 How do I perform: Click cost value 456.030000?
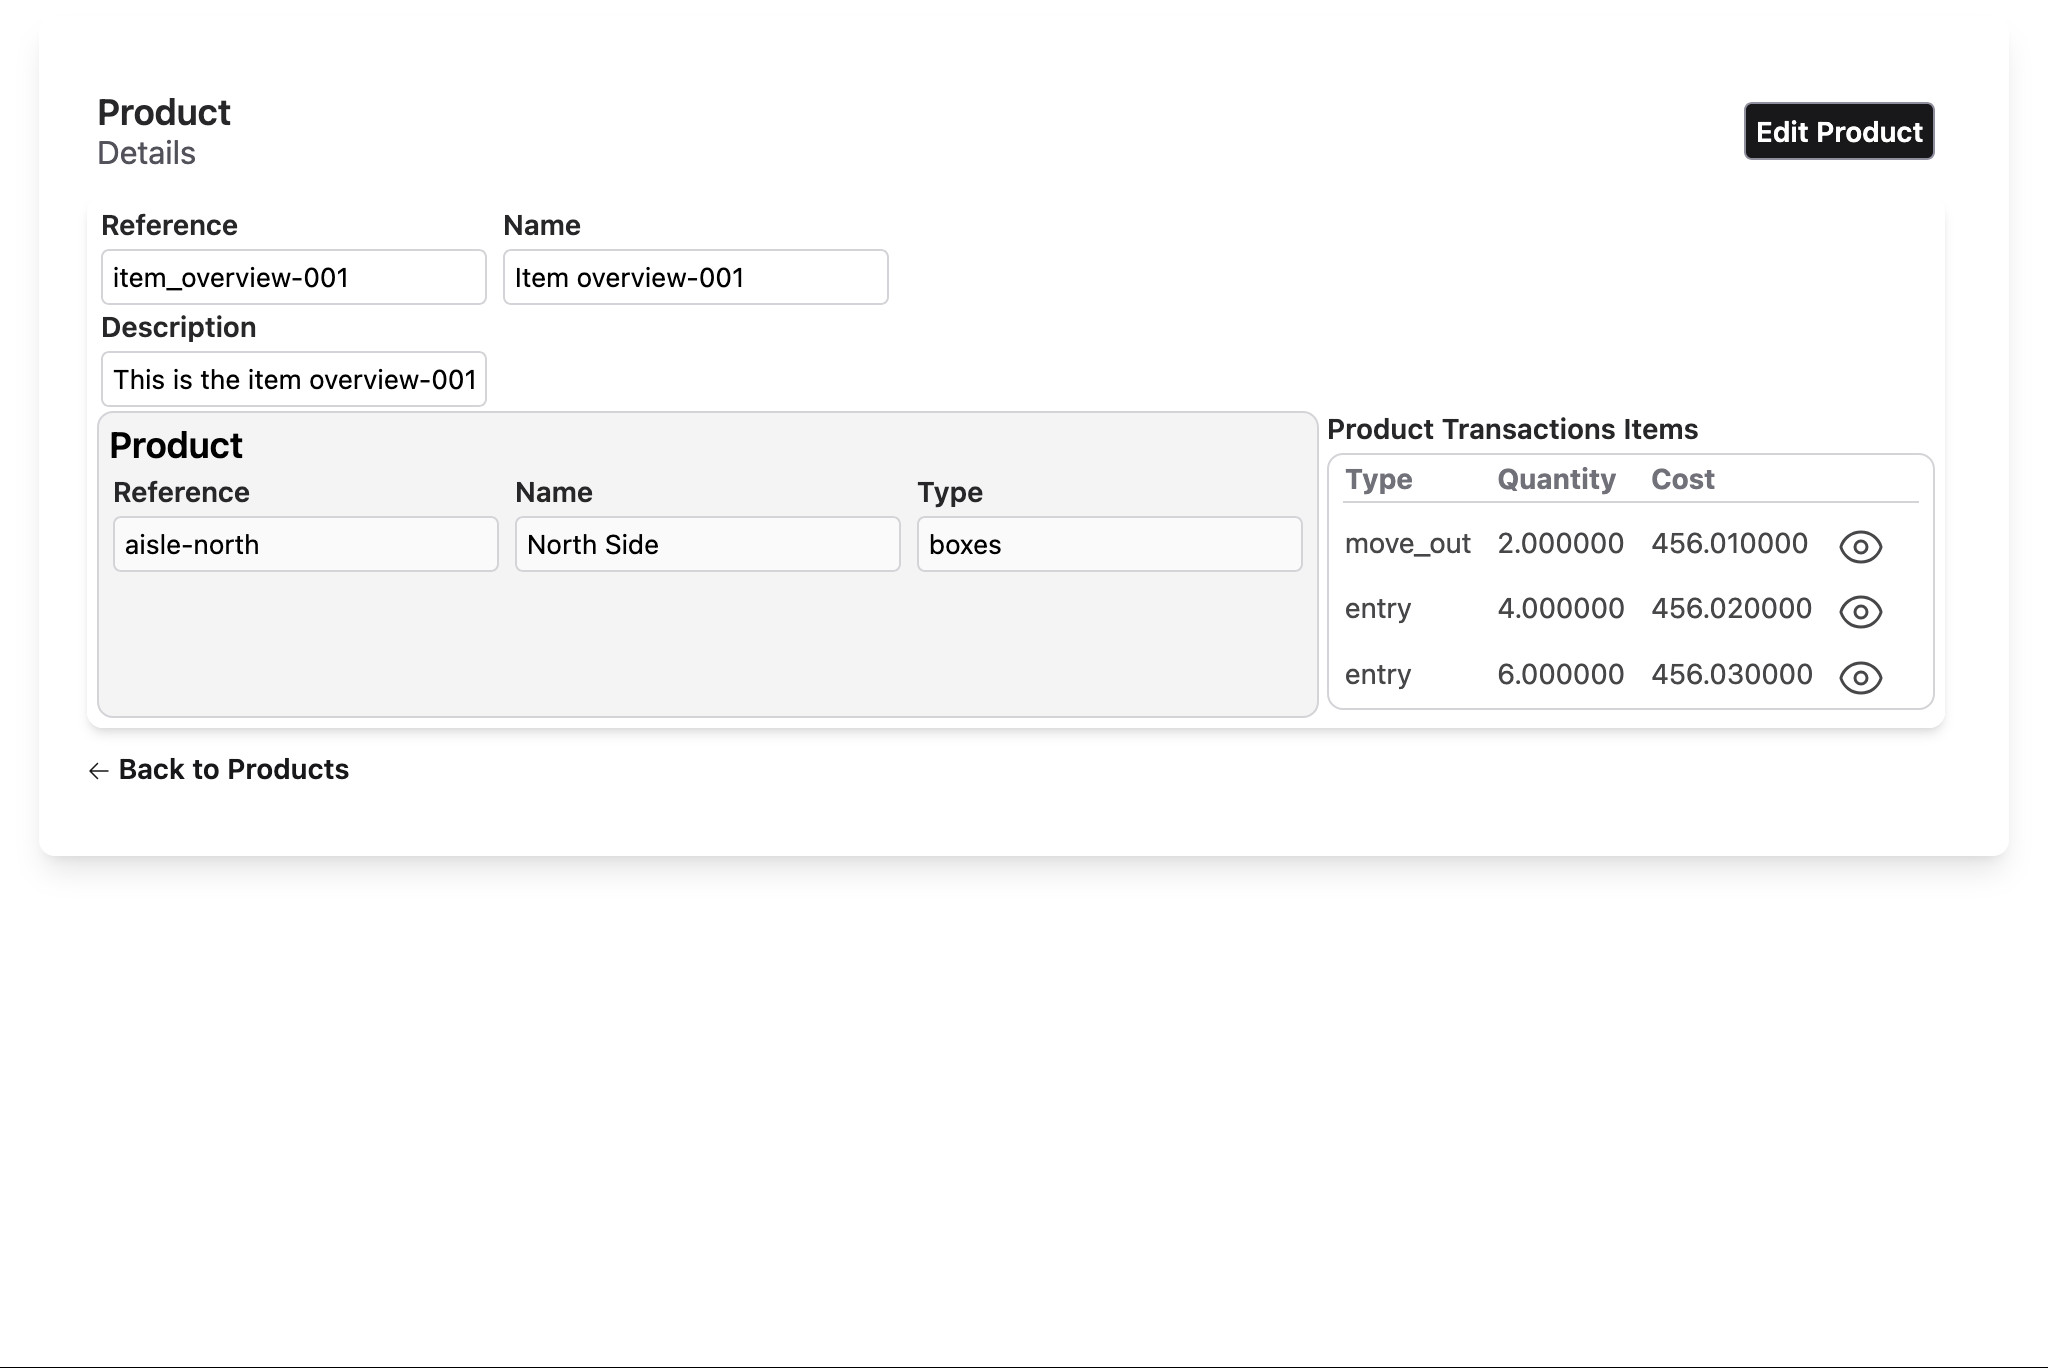click(1731, 674)
